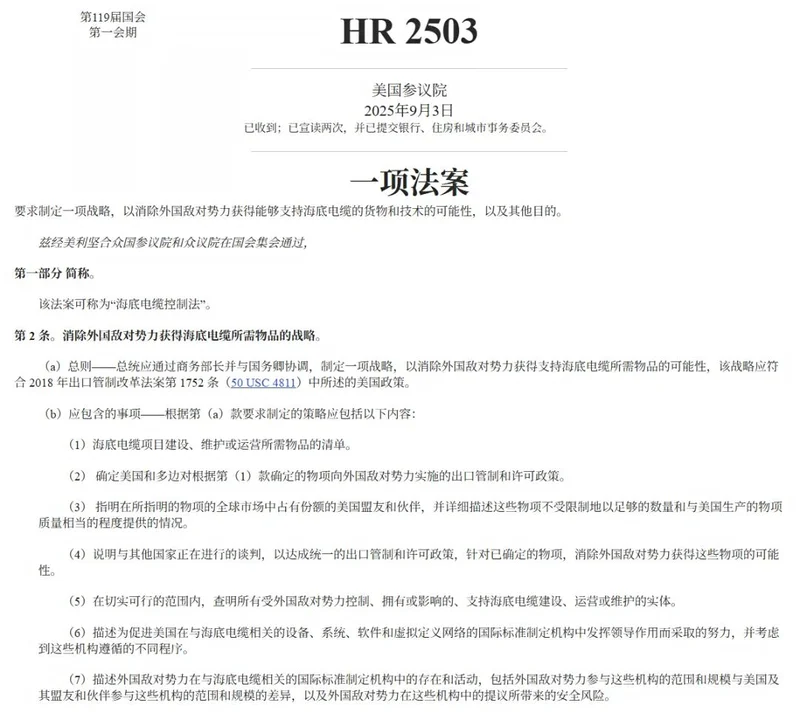Click the 第 2 条 section heading
Screen dimensions: 800x720
click(x=168, y=336)
